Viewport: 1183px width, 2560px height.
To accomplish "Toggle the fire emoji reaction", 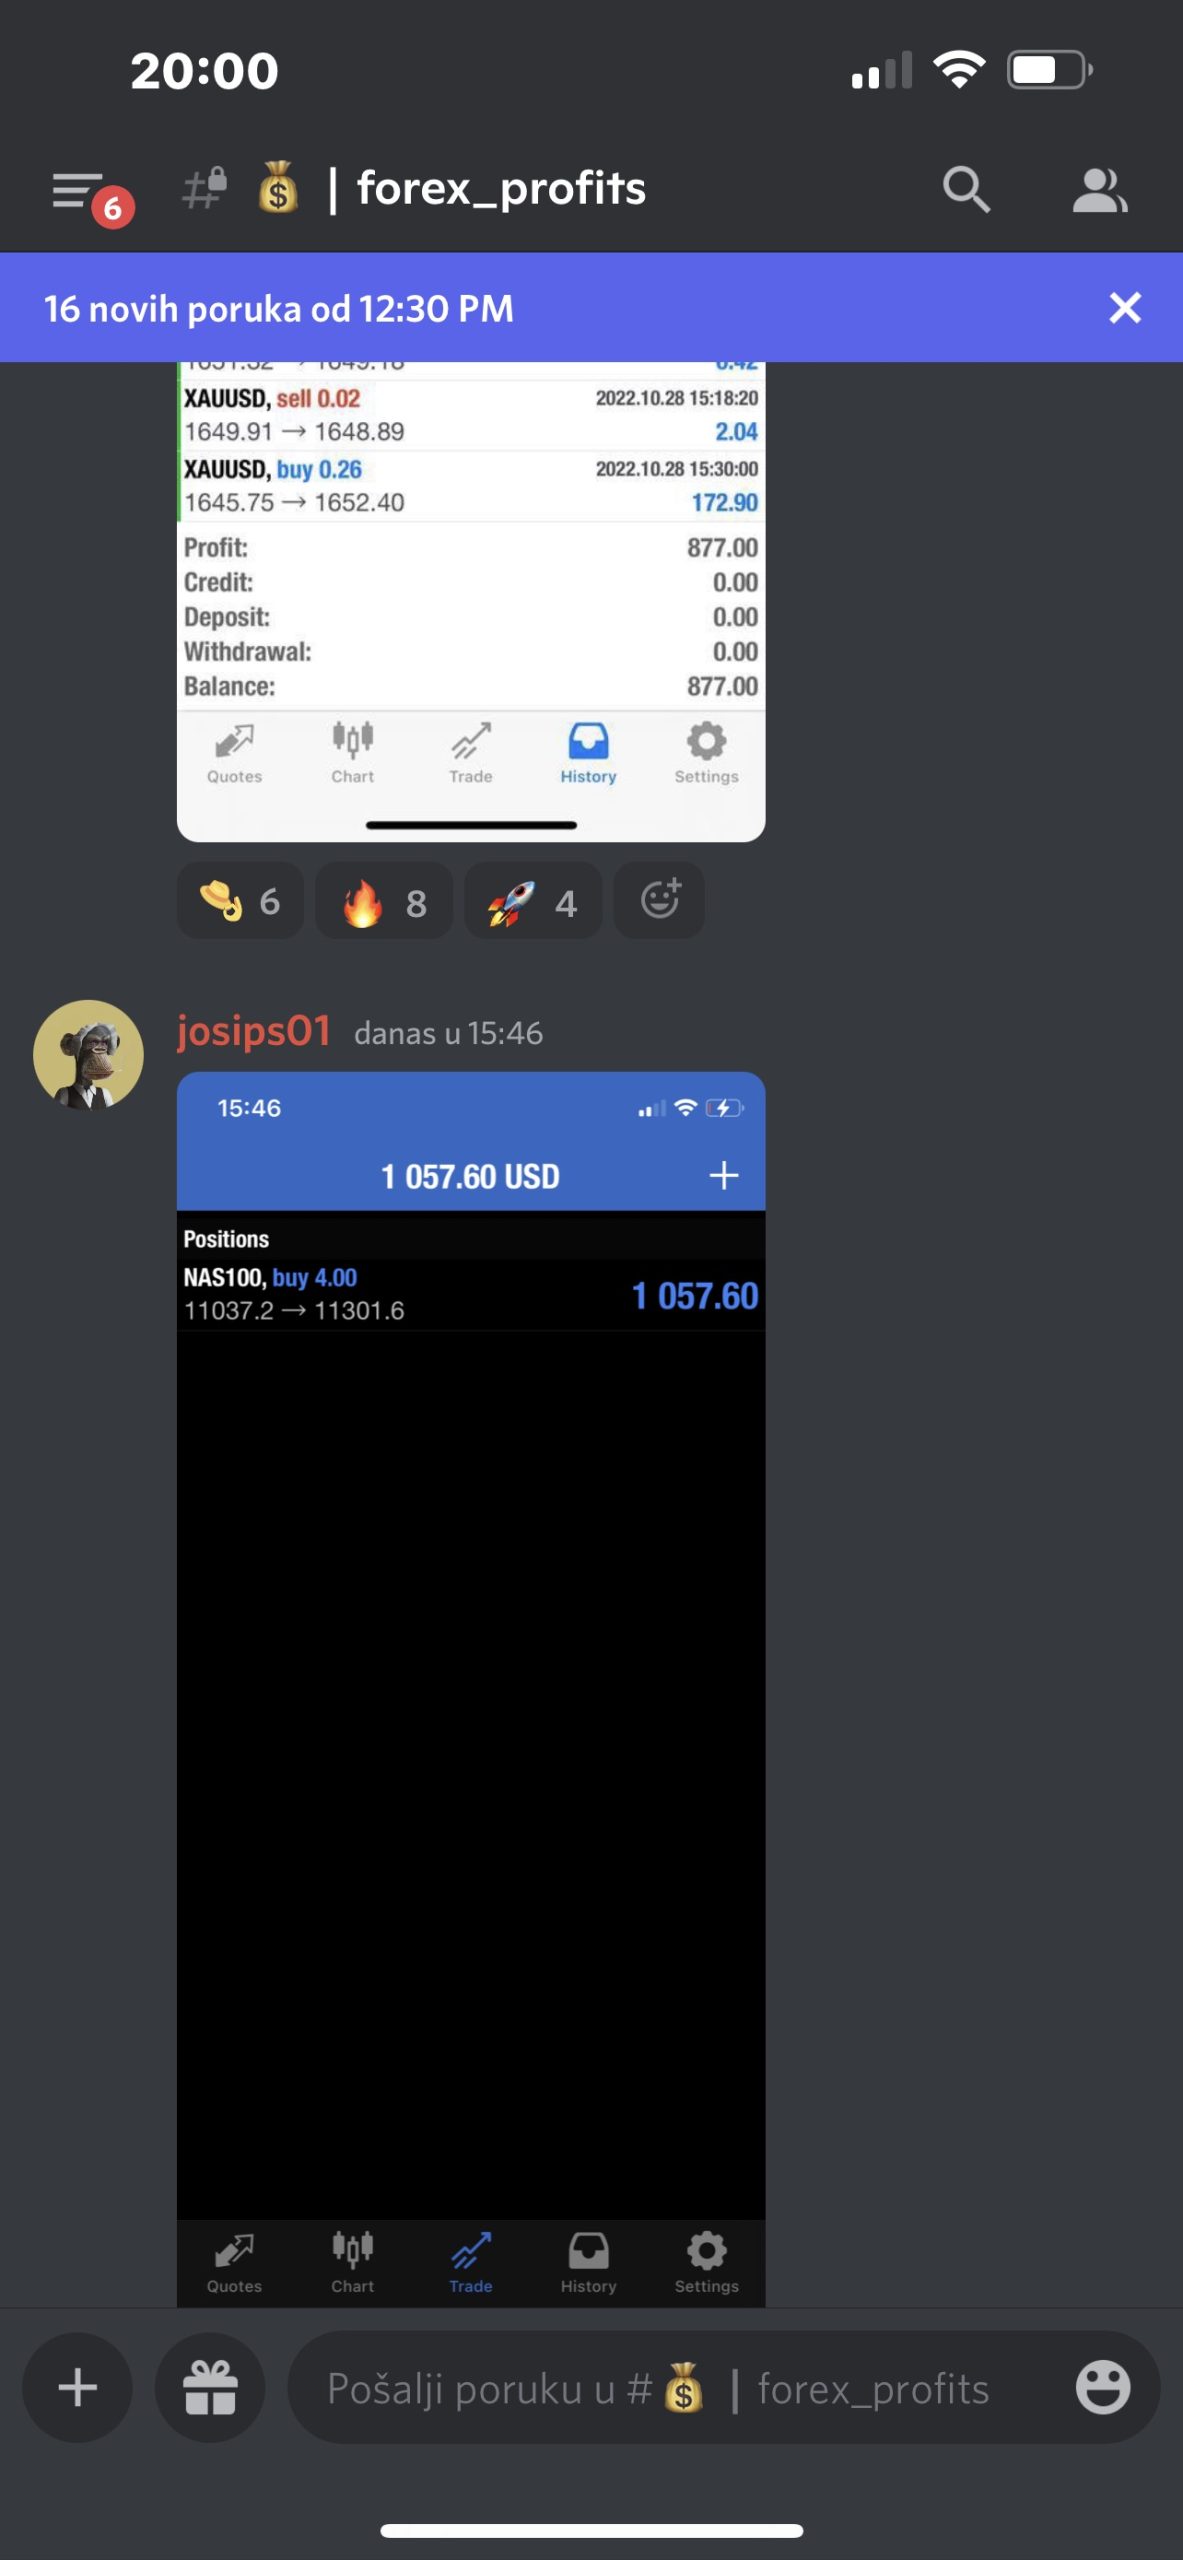I will pos(384,901).
